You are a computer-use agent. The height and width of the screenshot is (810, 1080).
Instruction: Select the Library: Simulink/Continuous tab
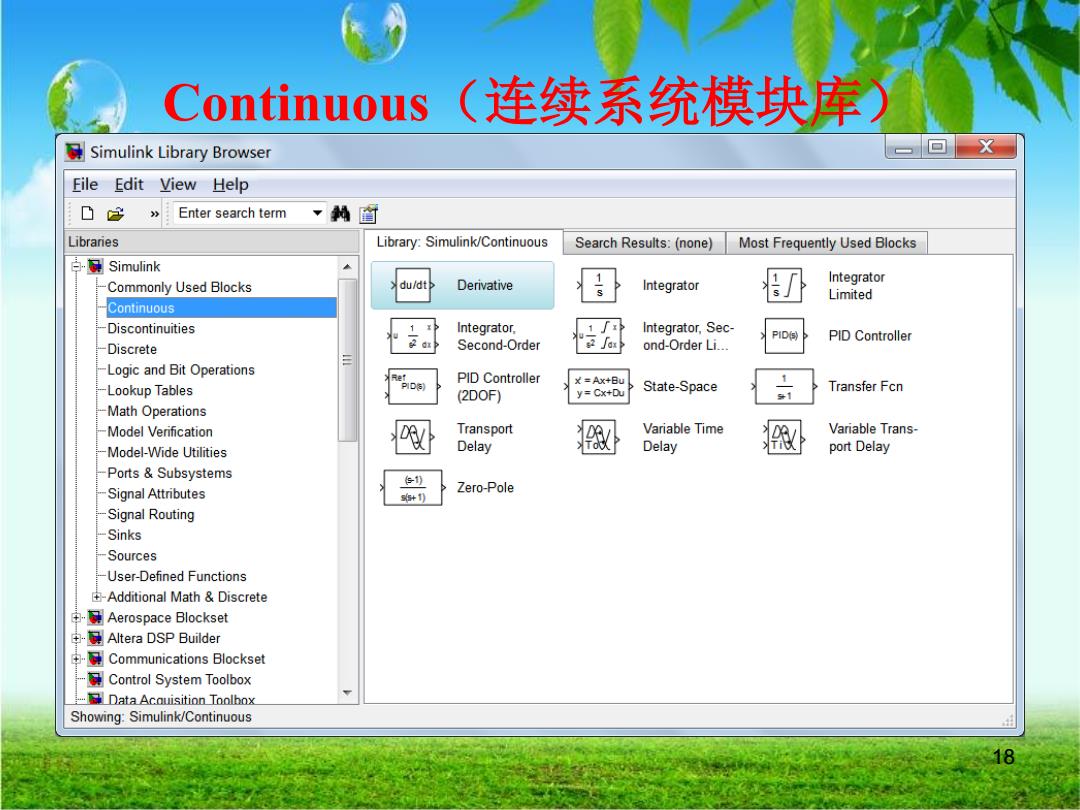pos(462,242)
